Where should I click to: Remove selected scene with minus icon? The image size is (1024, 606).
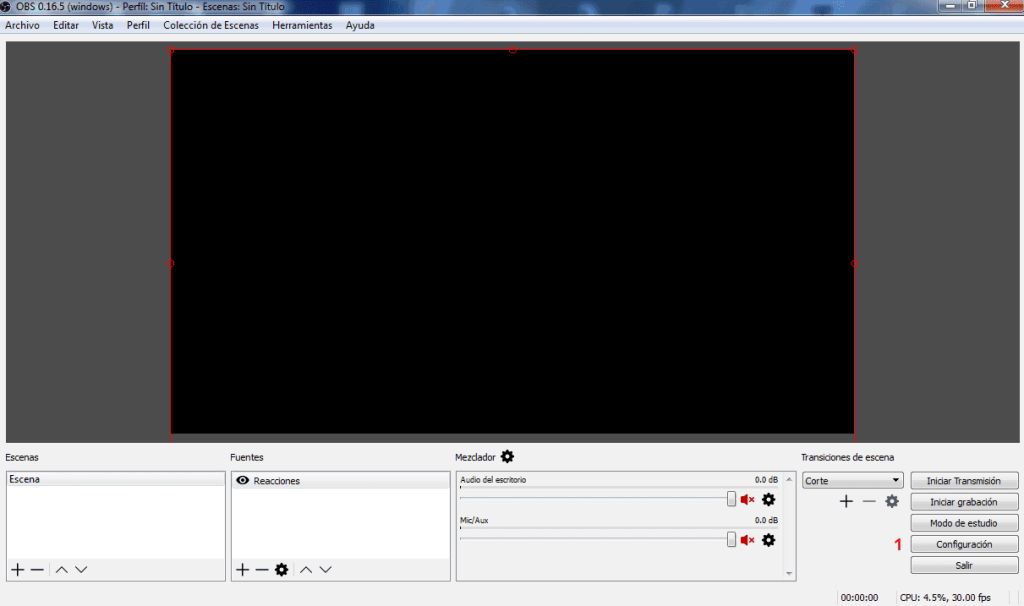(37, 569)
